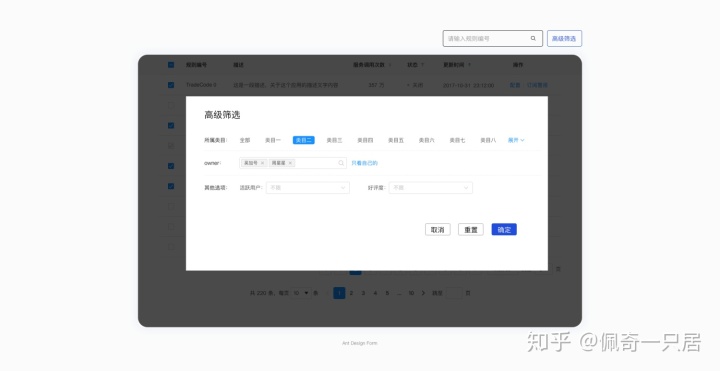Viewport: 720px width, 371px height.
Task: Sort by 服务调用次数 column arrow
Action: (x=390, y=65)
